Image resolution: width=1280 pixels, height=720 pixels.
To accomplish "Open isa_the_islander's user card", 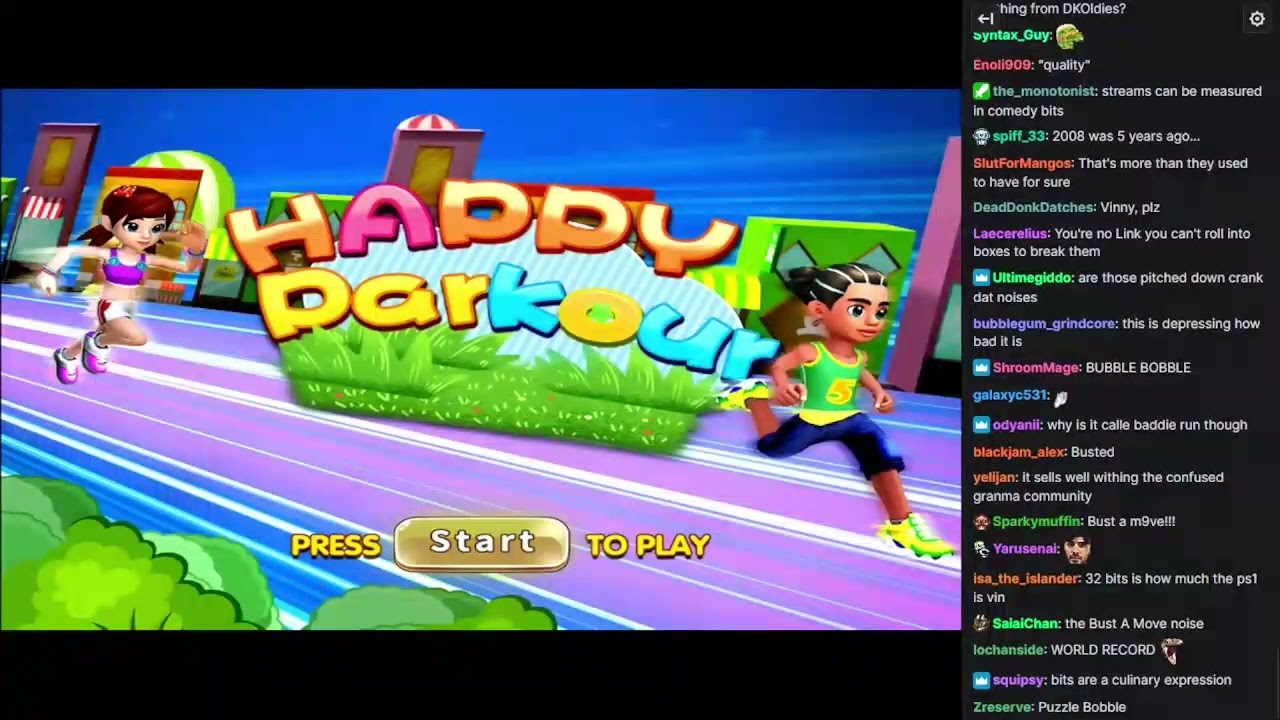I will [1027, 579].
